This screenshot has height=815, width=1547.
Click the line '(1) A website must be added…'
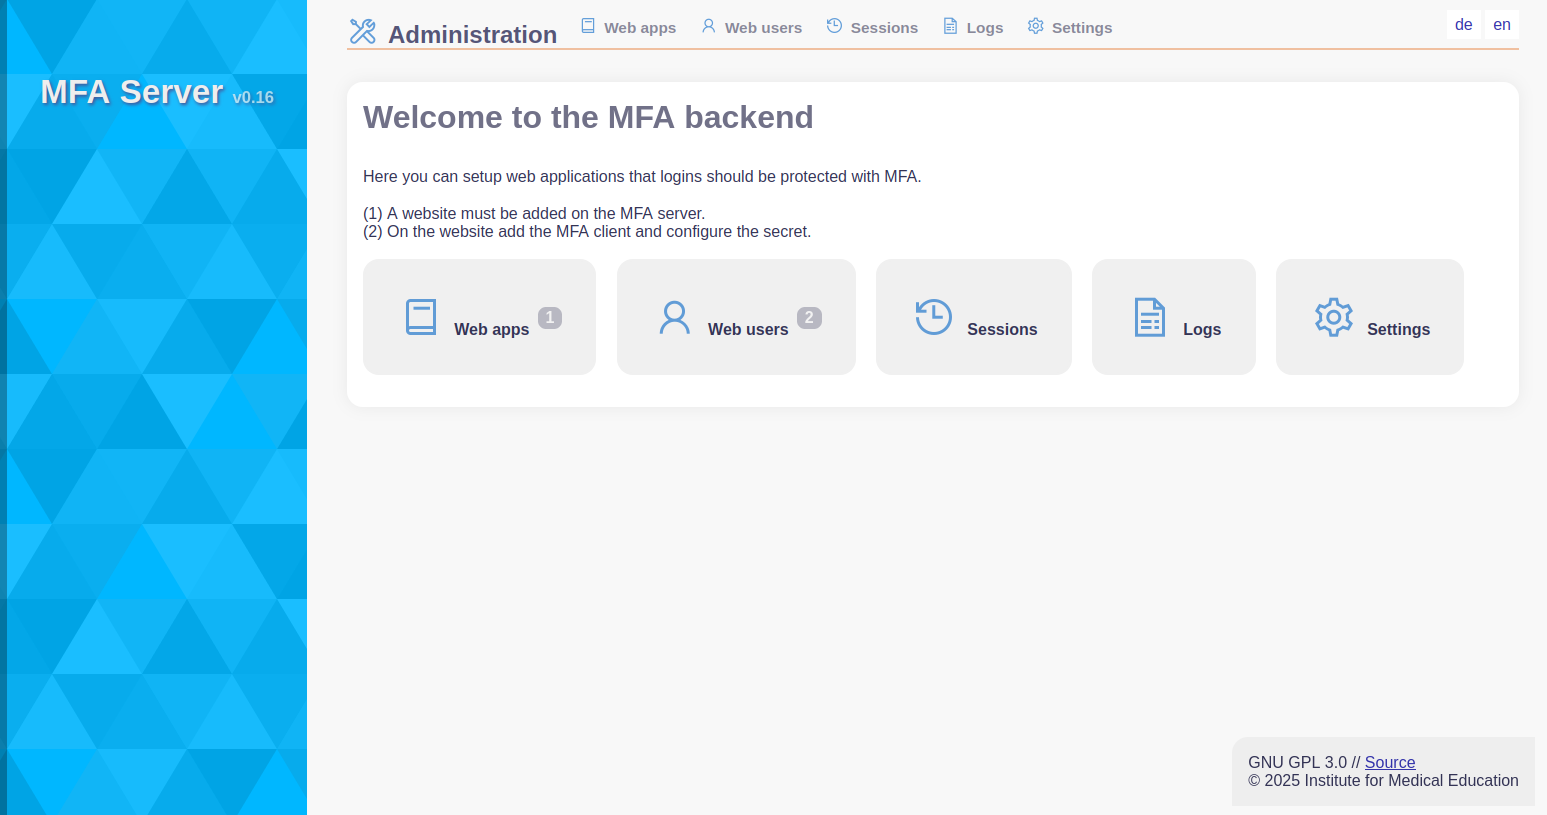(x=534, y=213)
